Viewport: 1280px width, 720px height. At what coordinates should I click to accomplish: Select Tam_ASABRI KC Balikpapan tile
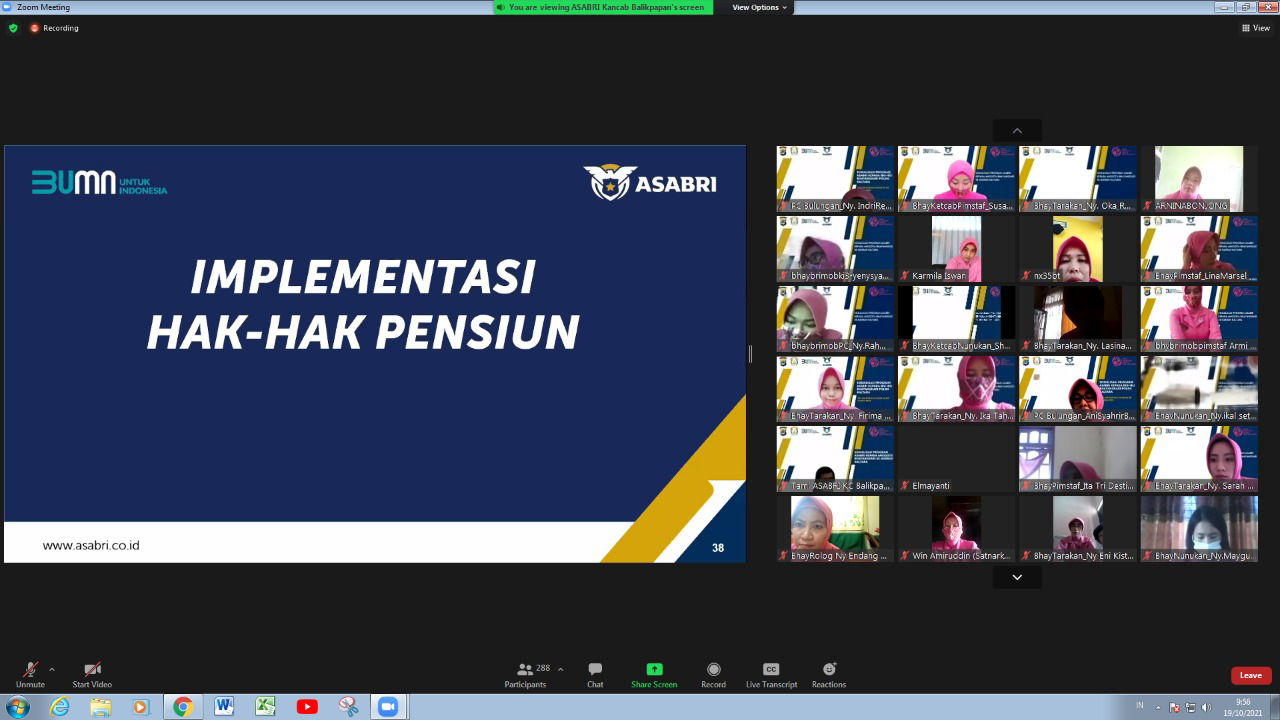[835, 459]
